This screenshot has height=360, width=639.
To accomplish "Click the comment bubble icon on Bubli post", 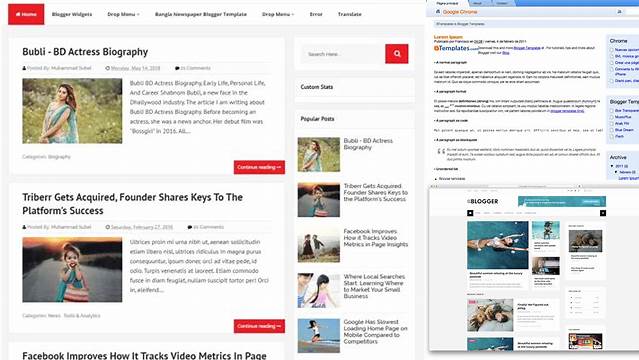I will click(x=177, y=68).
